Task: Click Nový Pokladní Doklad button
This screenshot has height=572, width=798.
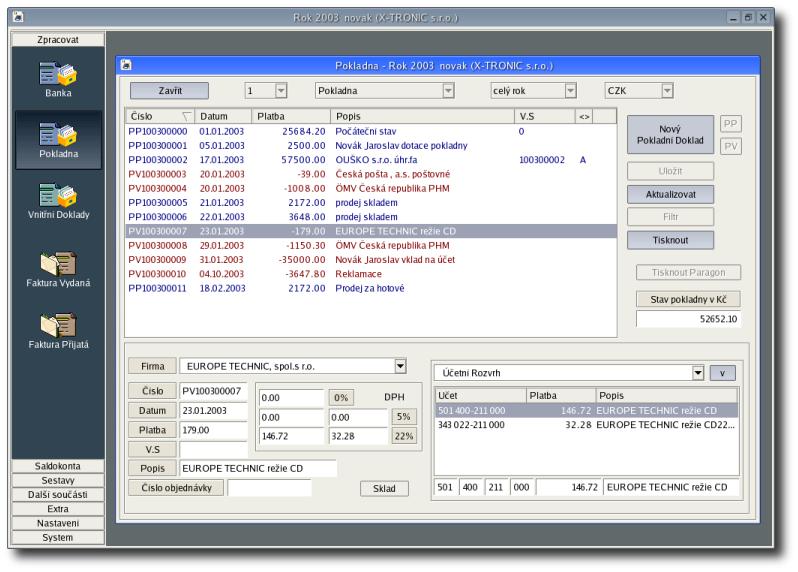Action: 670,135
